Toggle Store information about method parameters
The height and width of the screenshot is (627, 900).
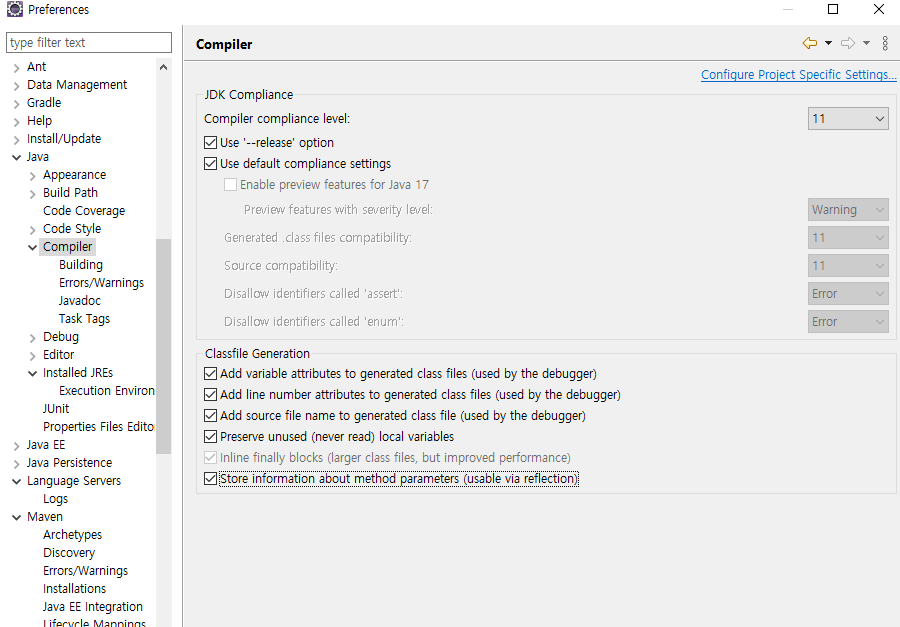click(211, 479)
